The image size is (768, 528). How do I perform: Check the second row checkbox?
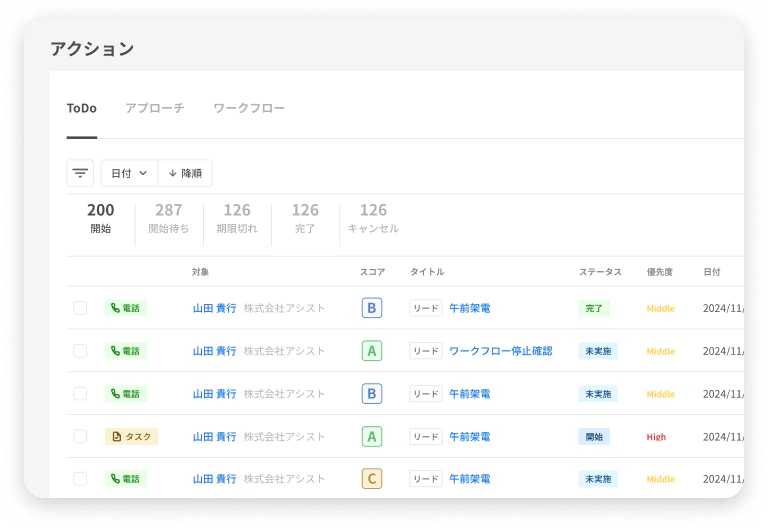pyautogui.click(x=80, y=351)
